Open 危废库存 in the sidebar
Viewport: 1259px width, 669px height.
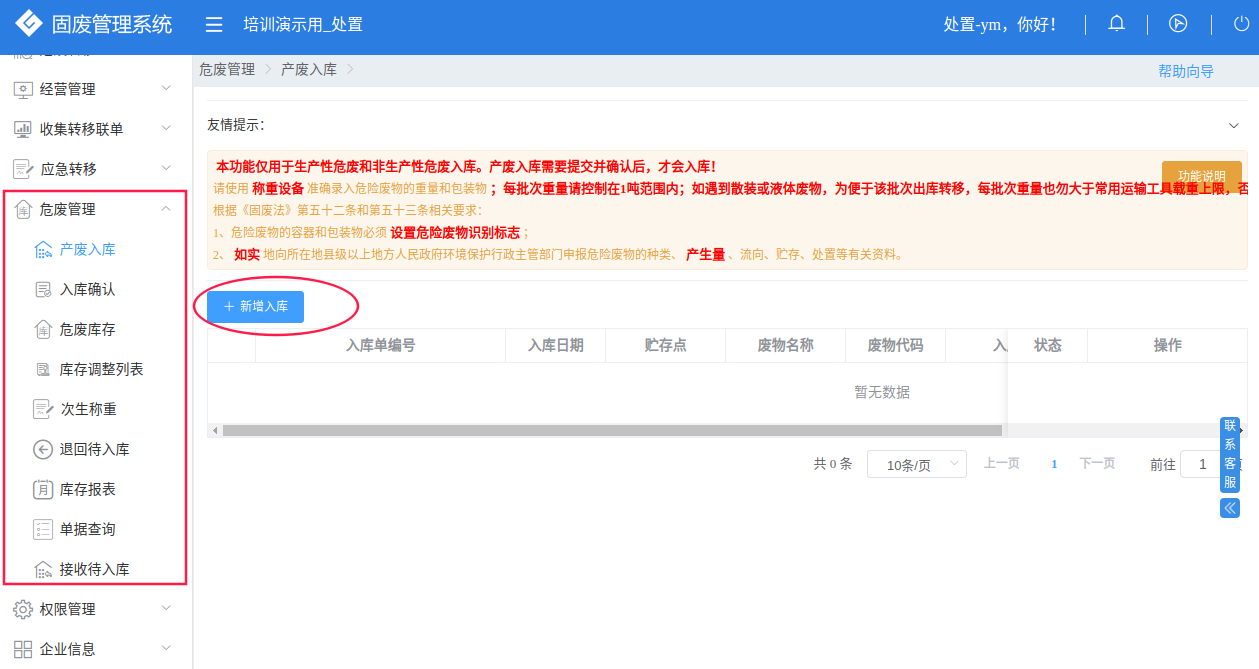click(88, 329)
